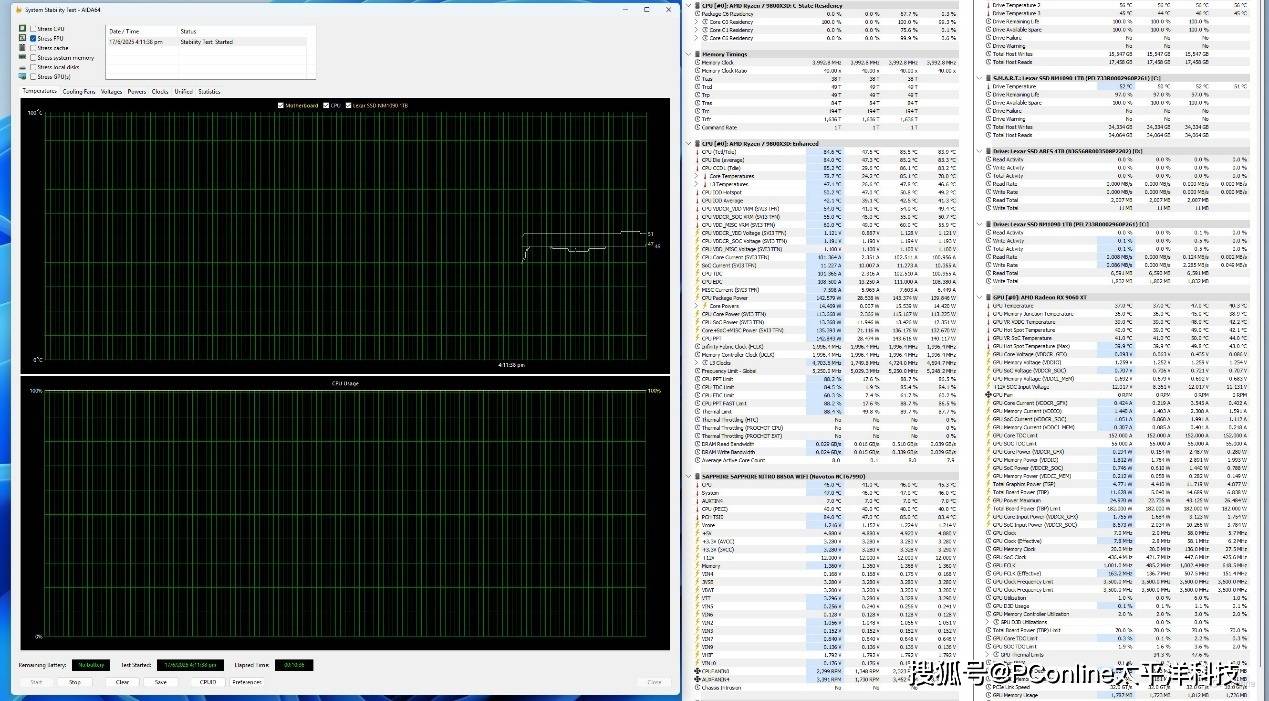Select the Stability Test Started log row
The width and height of the screenshot is (1269, 701).
(x=210, y=42)
